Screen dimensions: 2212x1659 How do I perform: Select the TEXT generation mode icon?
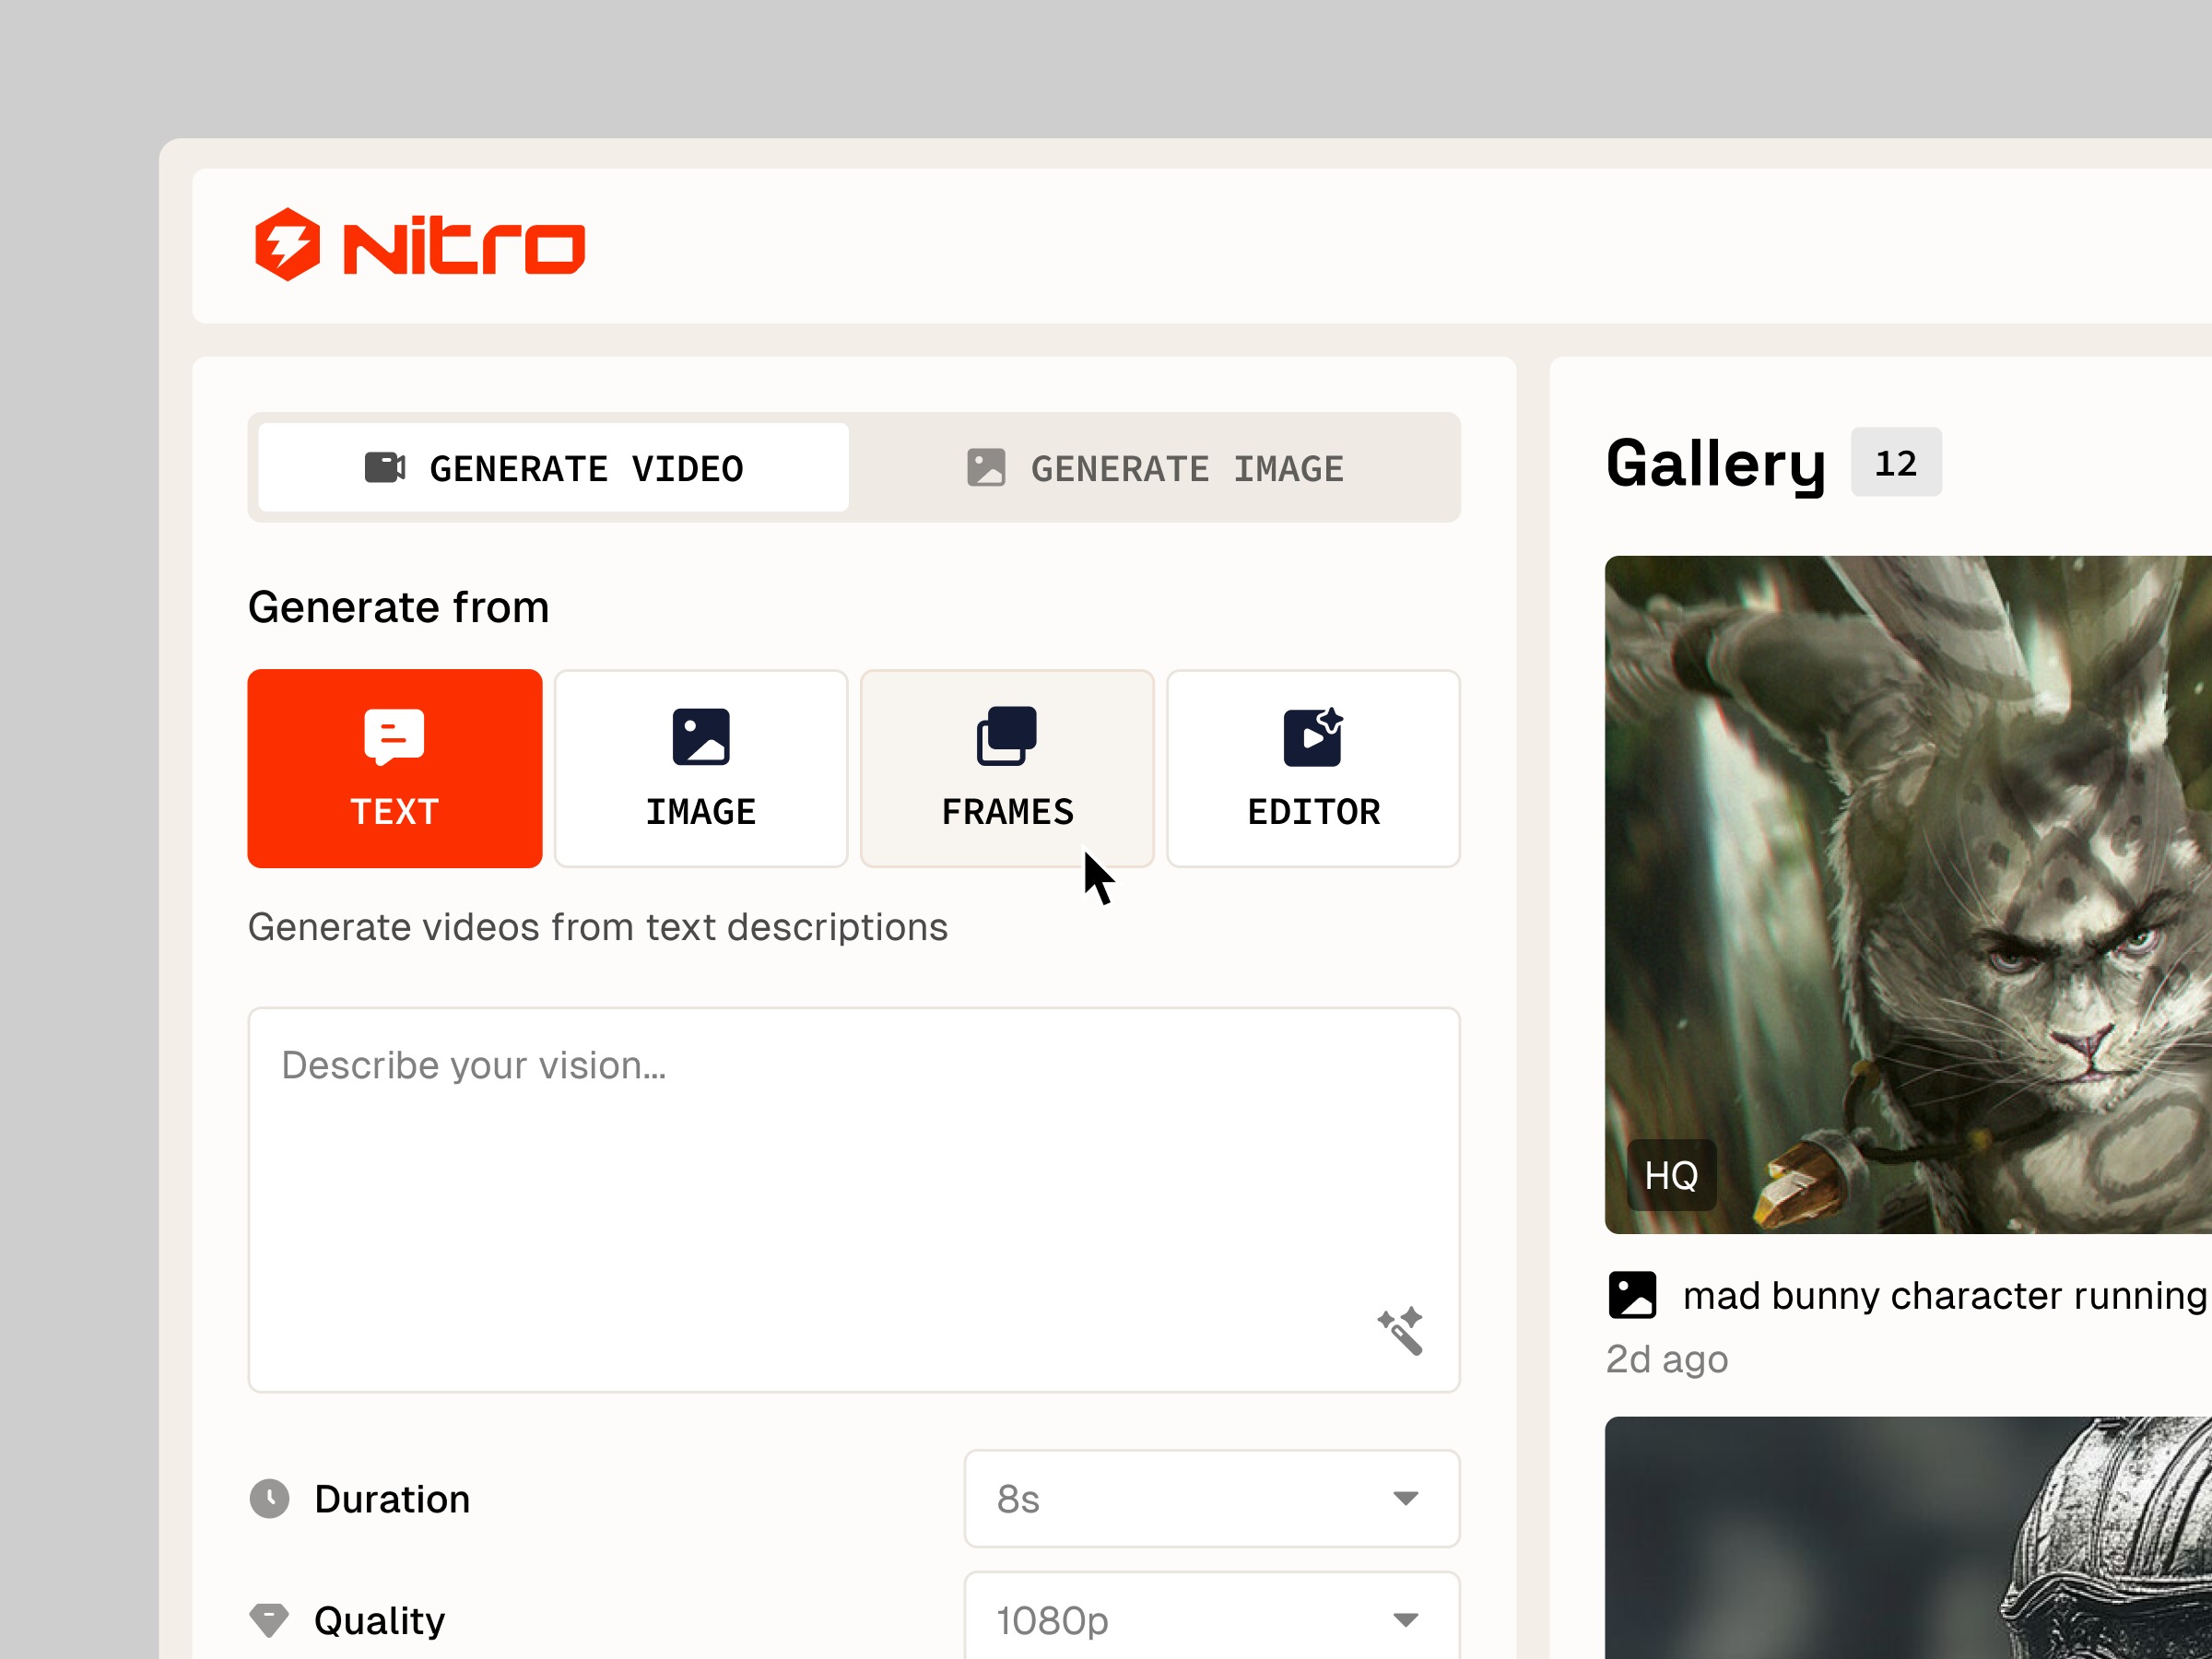pos(394,737)
